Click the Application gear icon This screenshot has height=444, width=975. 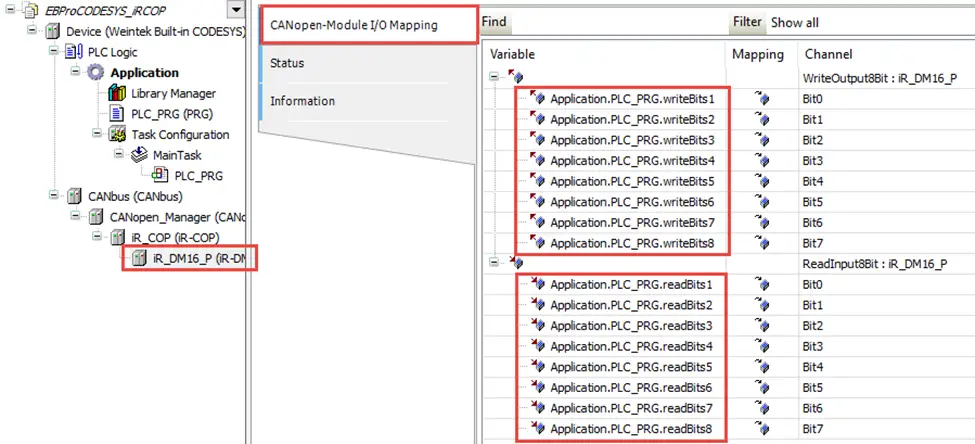[x=96, y=73]
